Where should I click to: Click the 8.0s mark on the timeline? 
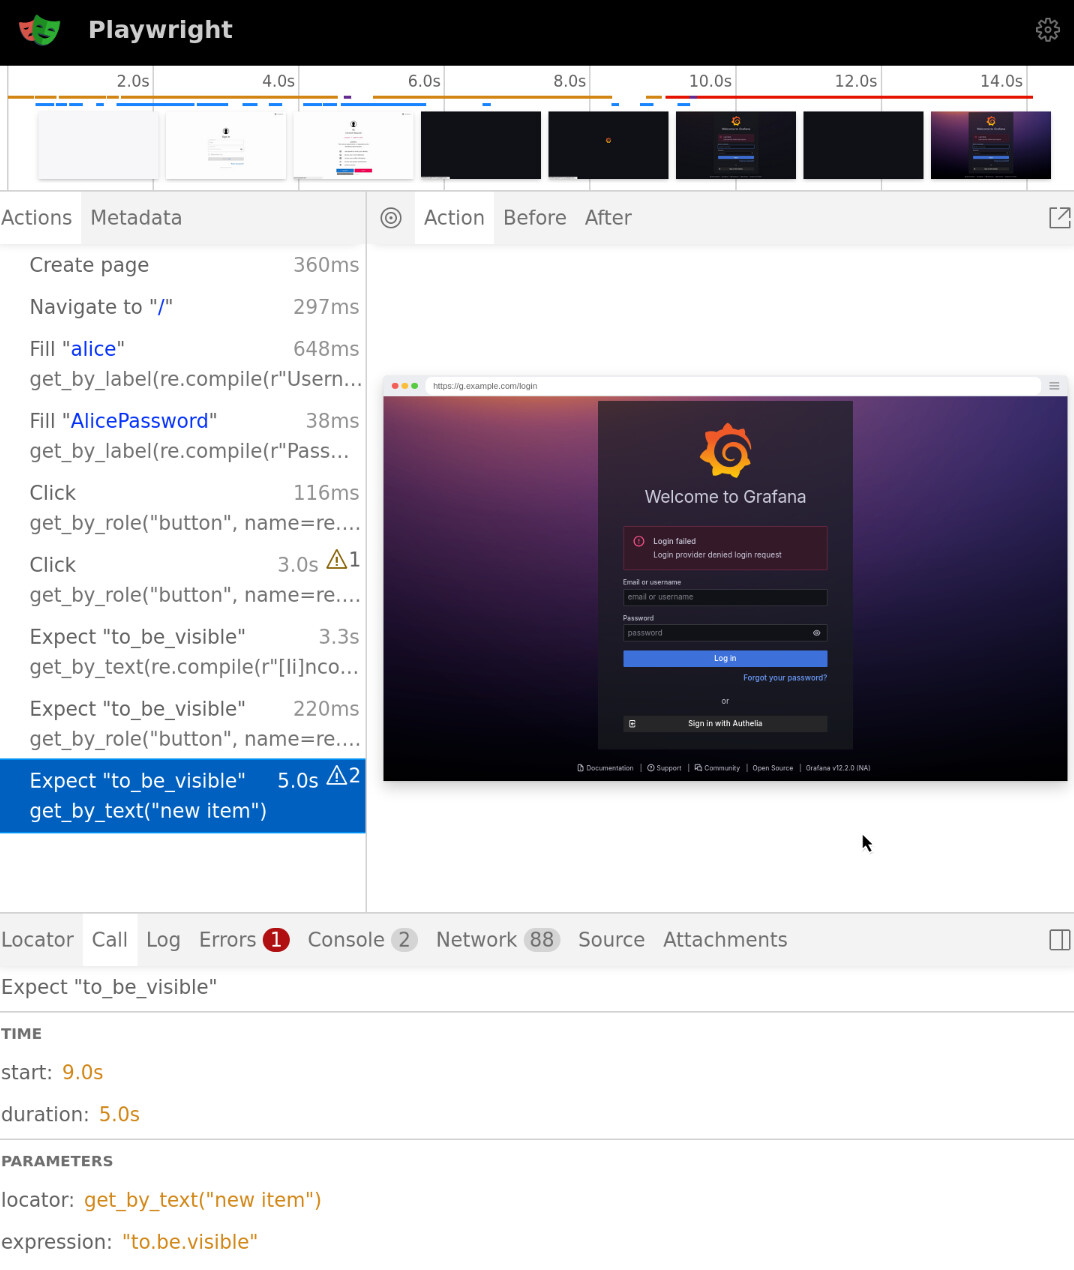coord(570,82)
